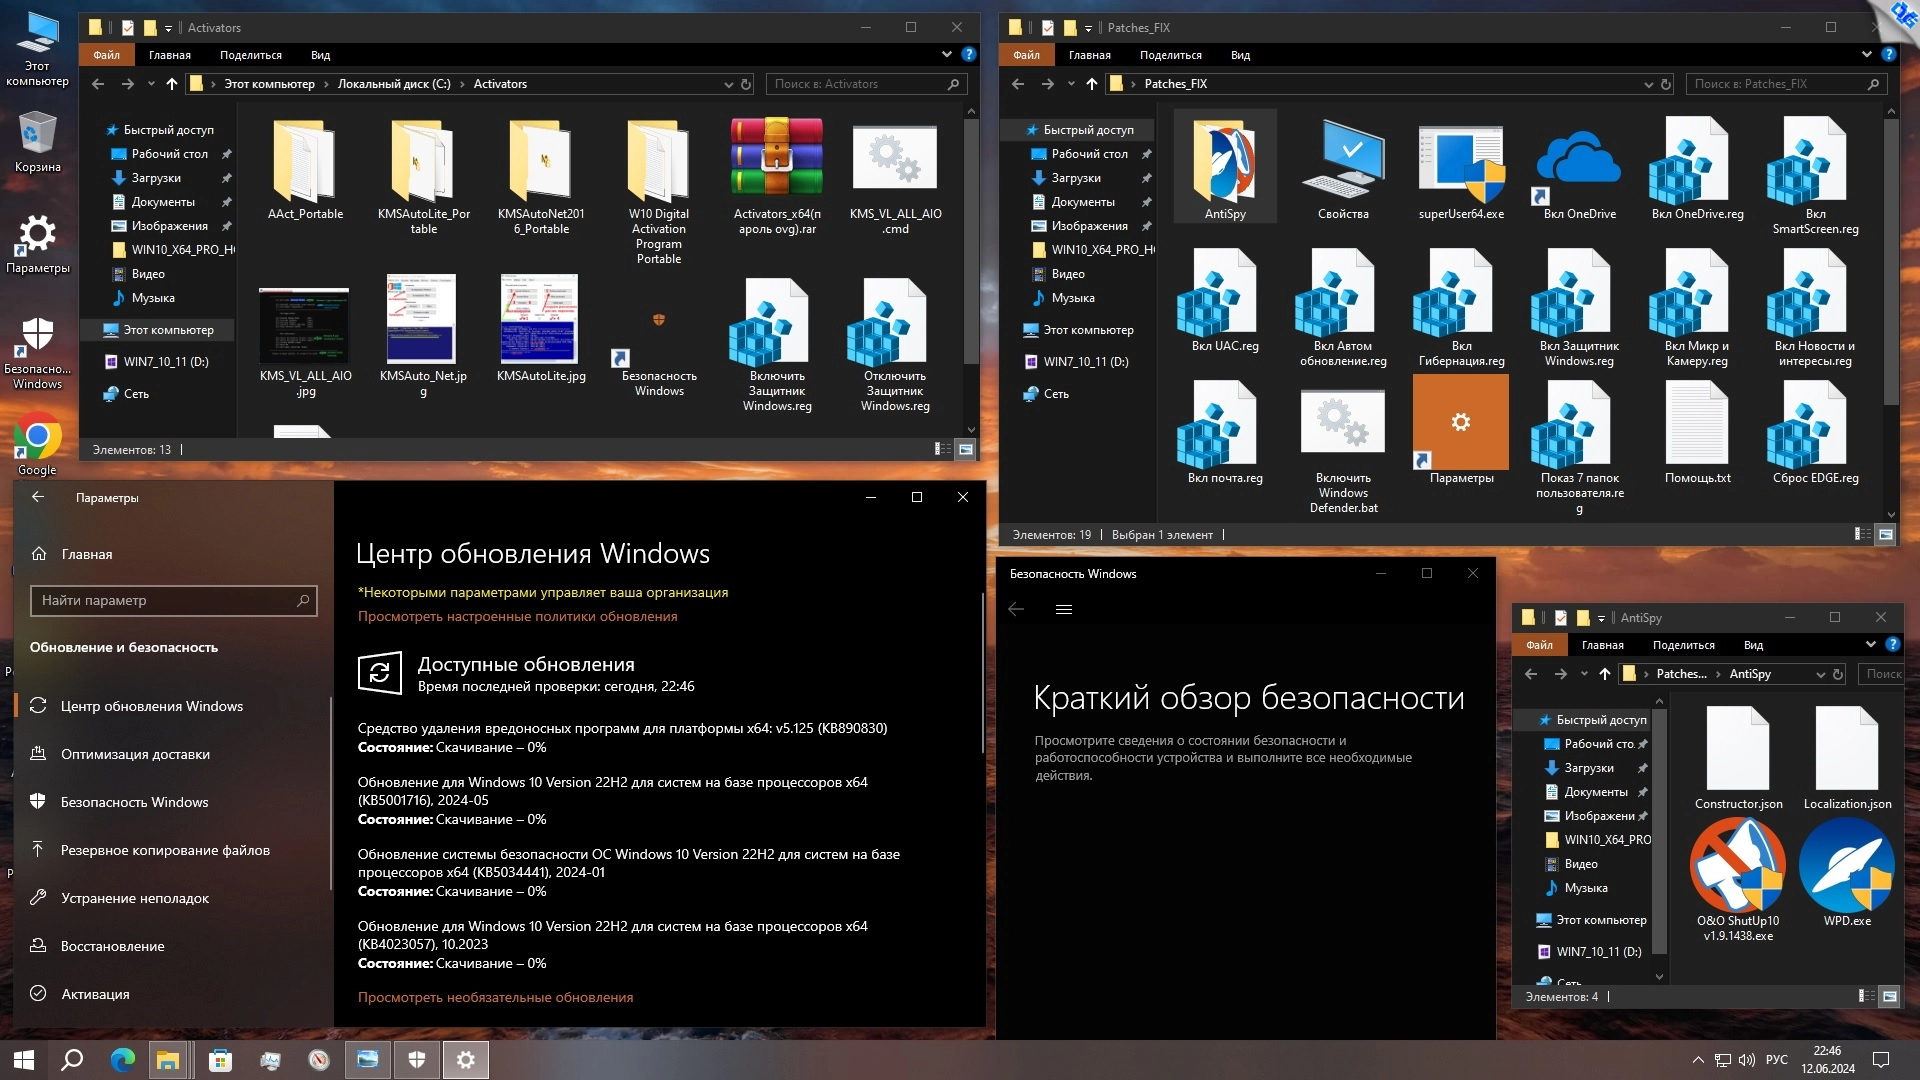
Task: Open the KMS_VL_ALL_AIO.cmd script file
Action: click(895, 158)
